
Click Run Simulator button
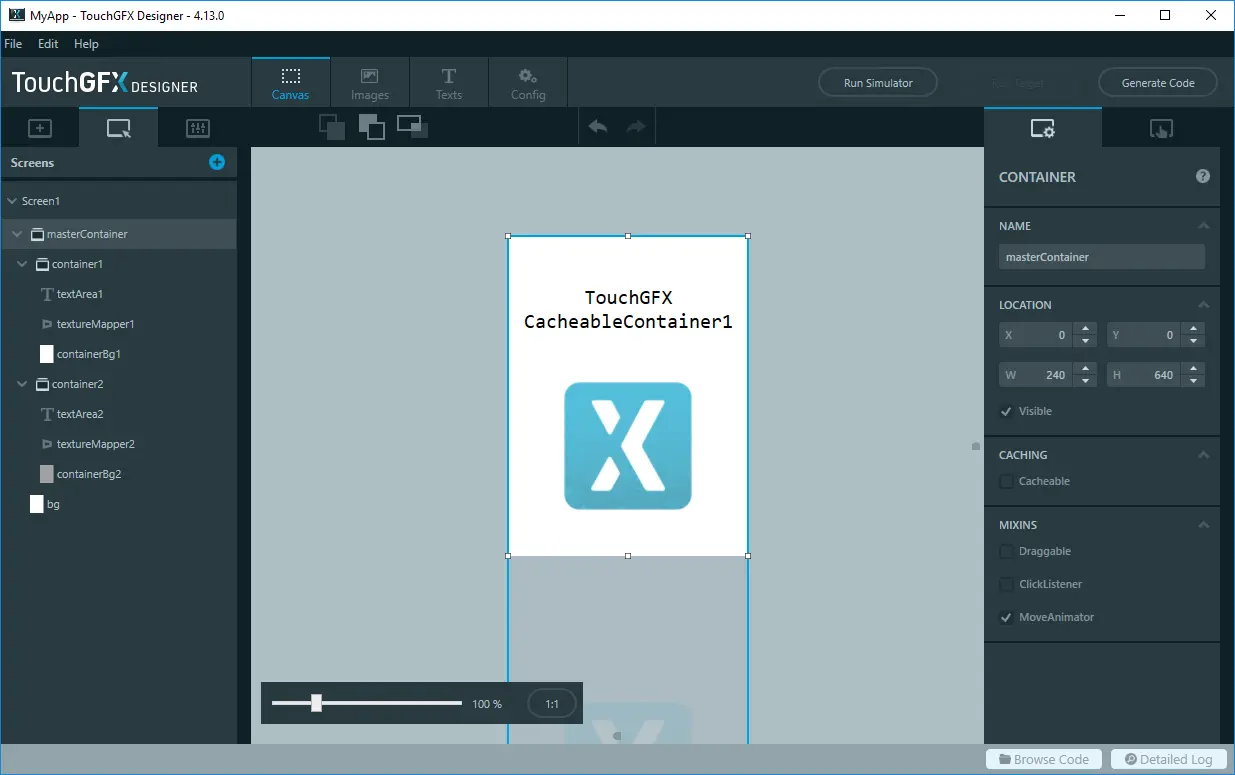pyautogui.click(x=878, y=83)
